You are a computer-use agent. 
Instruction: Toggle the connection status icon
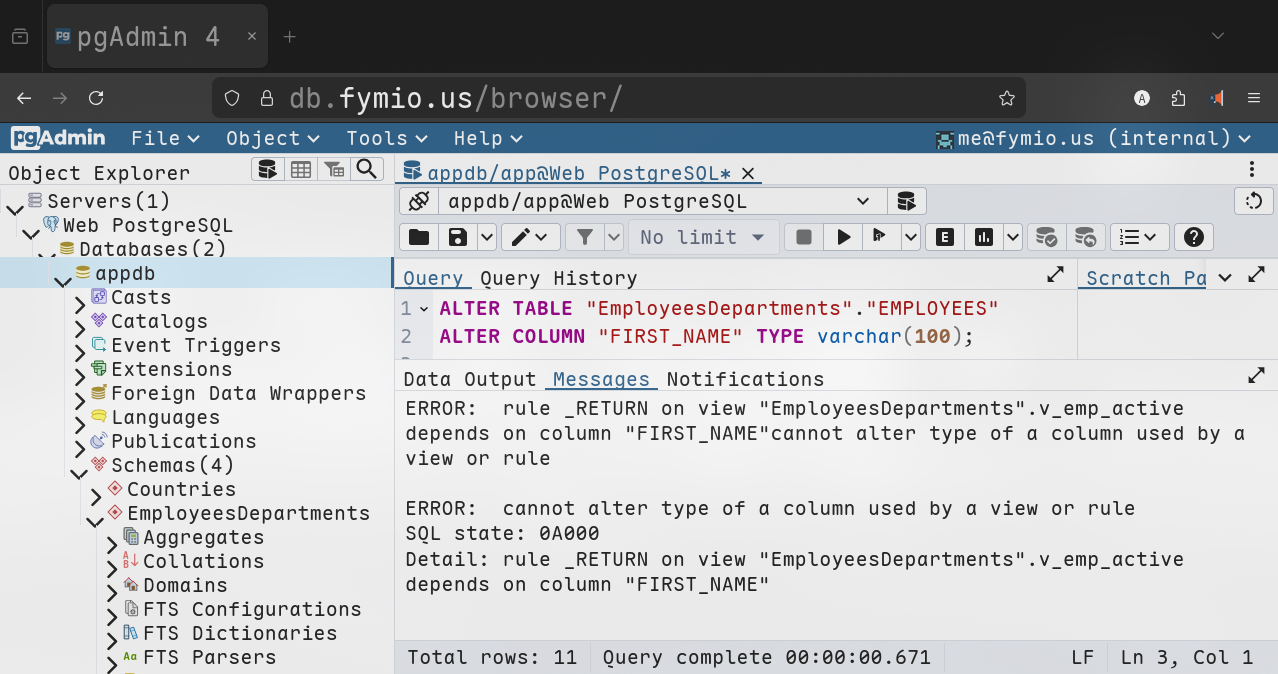(418, 201)
